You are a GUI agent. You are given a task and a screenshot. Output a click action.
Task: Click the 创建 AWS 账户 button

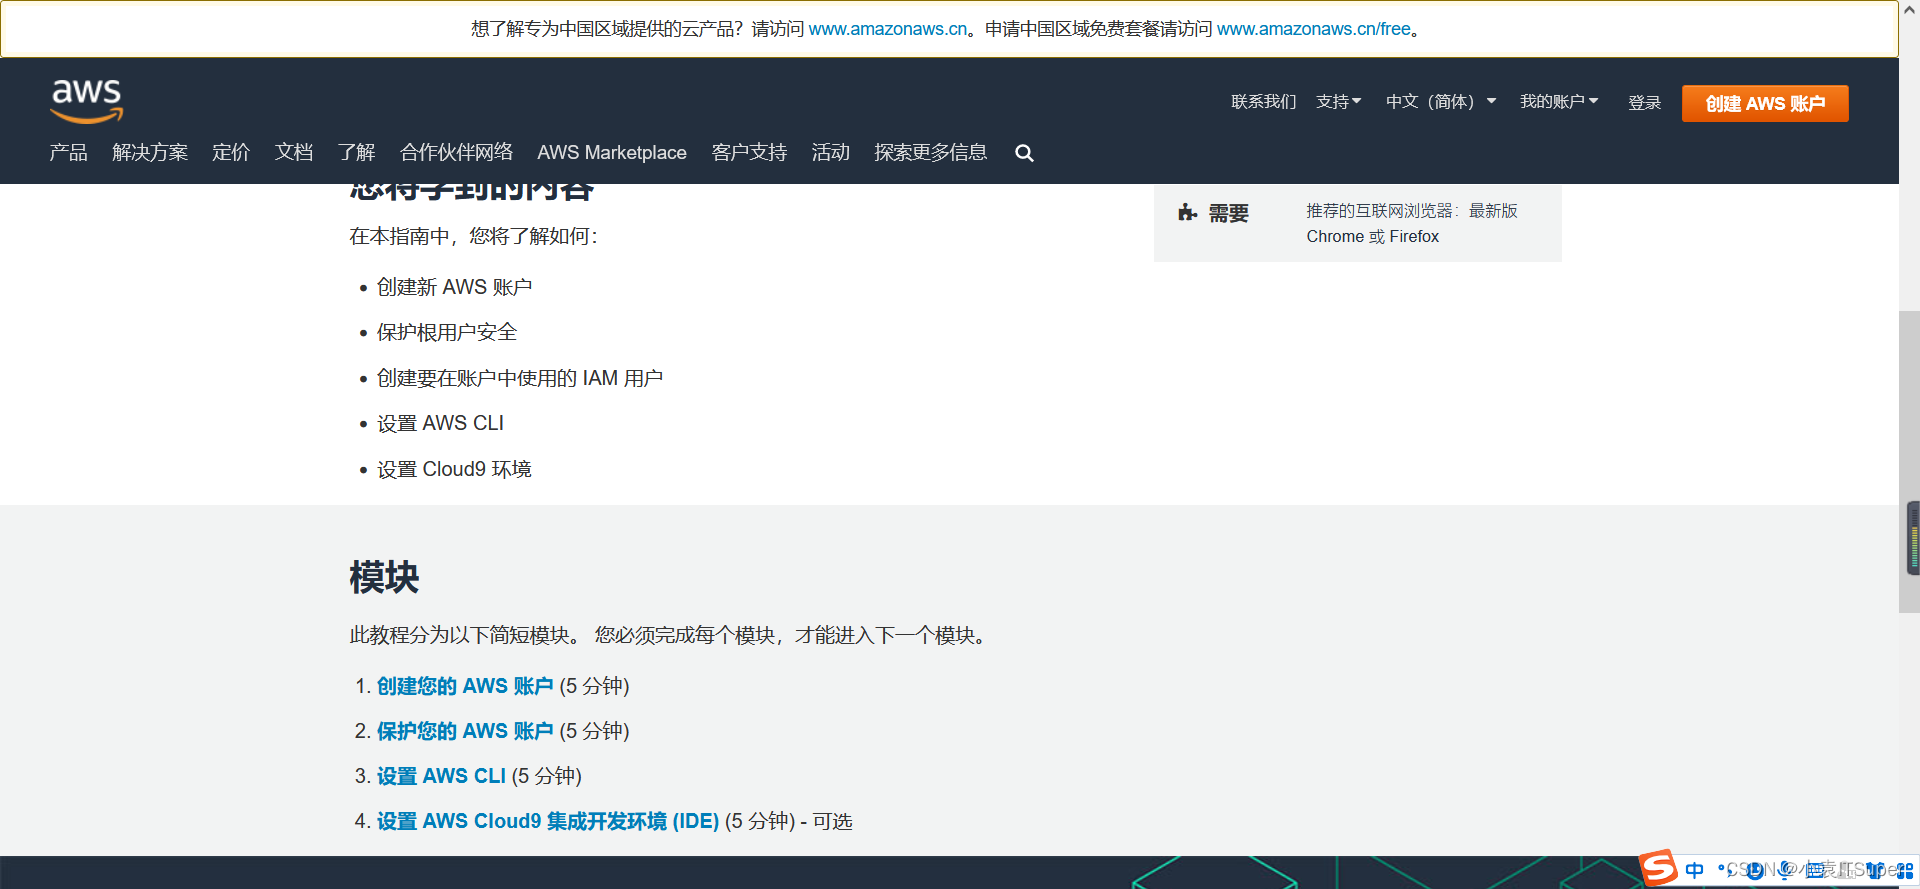pos(1765,103)
